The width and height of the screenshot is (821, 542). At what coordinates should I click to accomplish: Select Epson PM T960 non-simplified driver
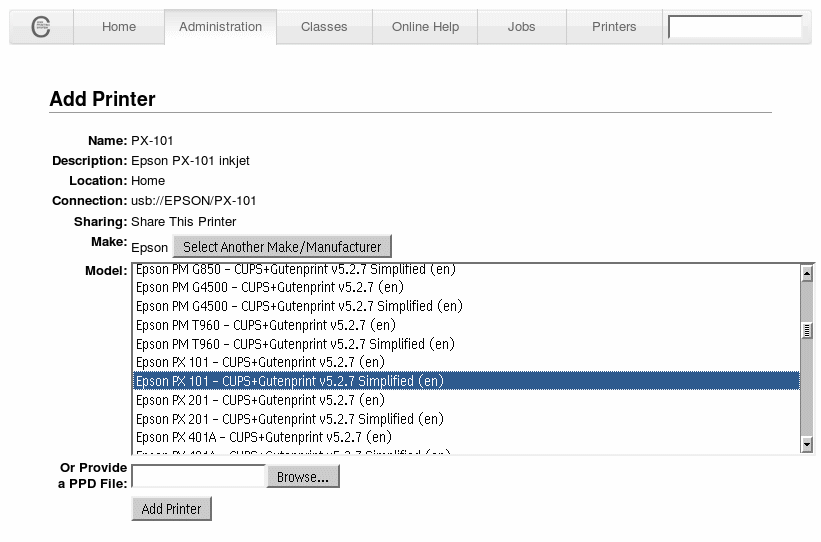pos(265,325)
